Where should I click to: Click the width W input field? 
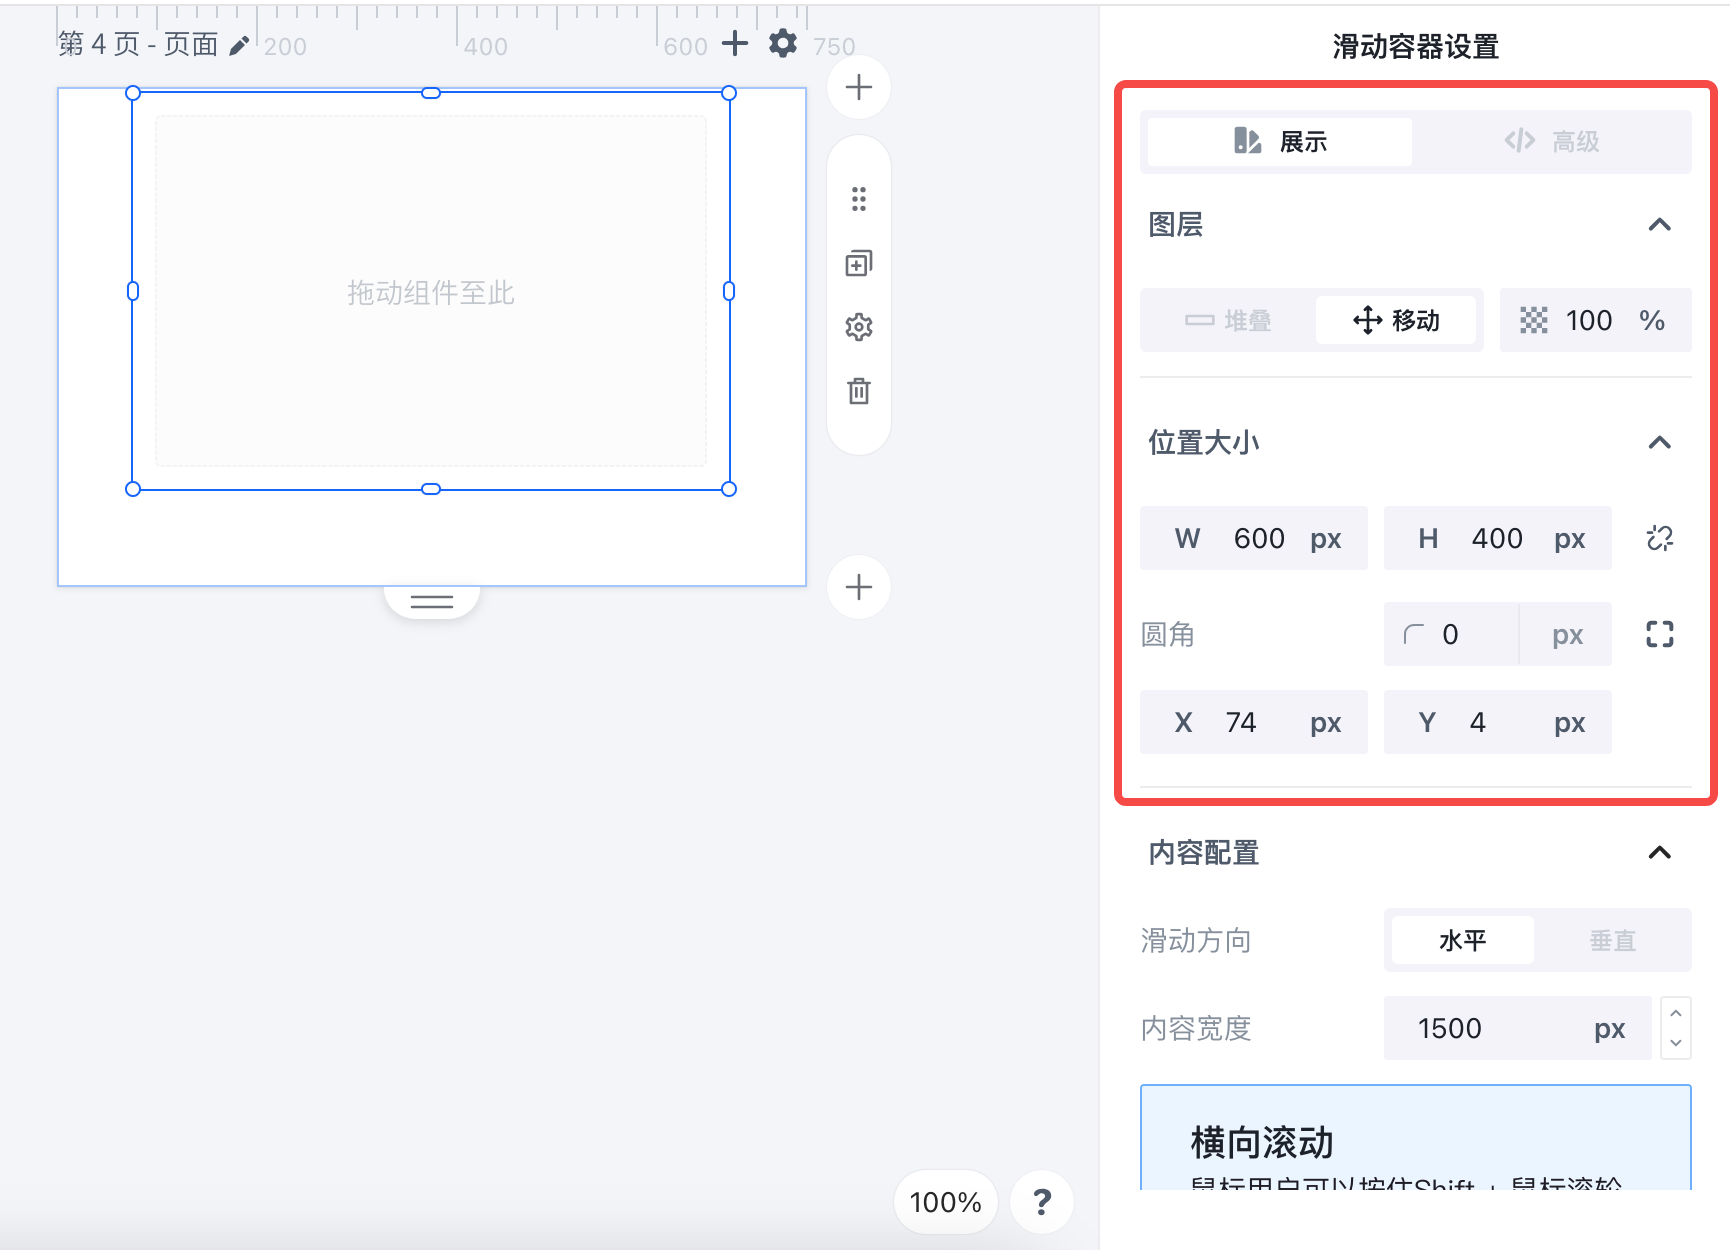click(x=1254, y=538)
